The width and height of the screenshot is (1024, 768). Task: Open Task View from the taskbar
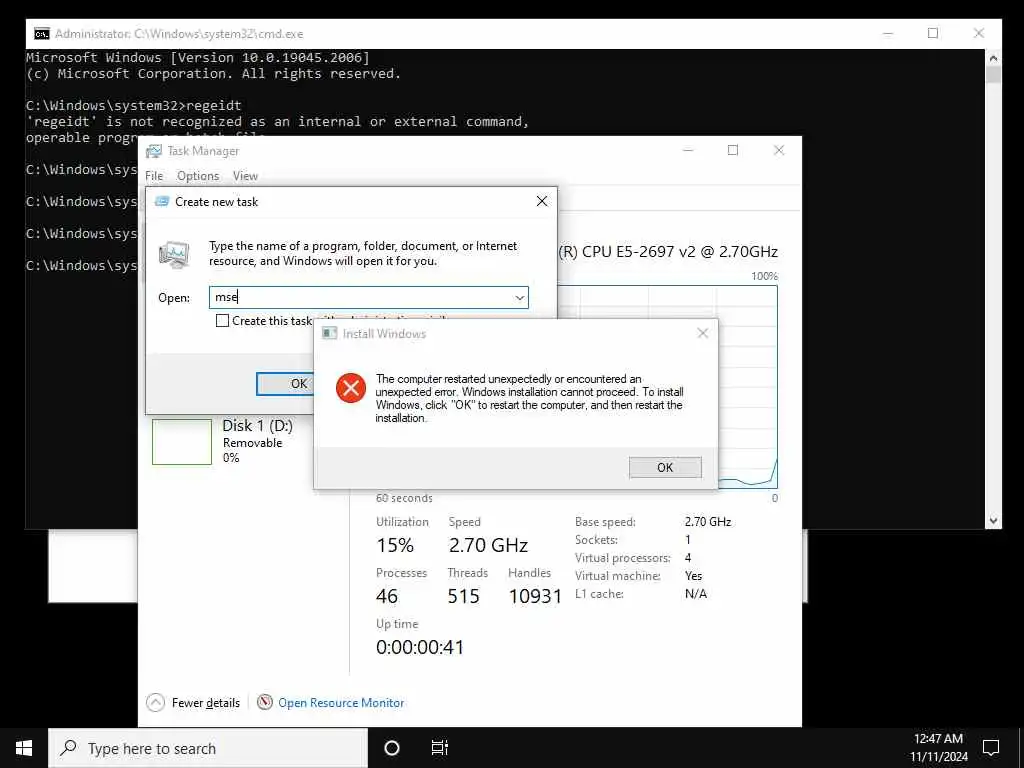(440, 748)
